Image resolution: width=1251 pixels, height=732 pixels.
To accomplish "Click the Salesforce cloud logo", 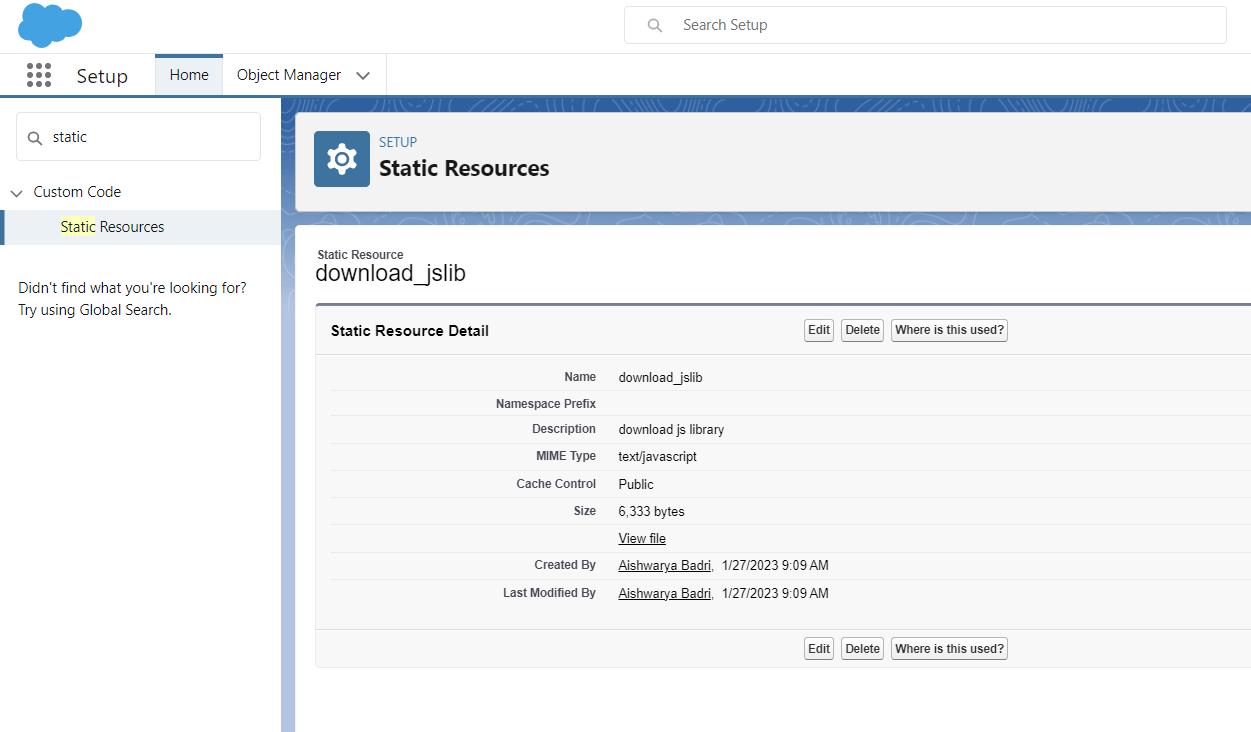I will (48, 25).
